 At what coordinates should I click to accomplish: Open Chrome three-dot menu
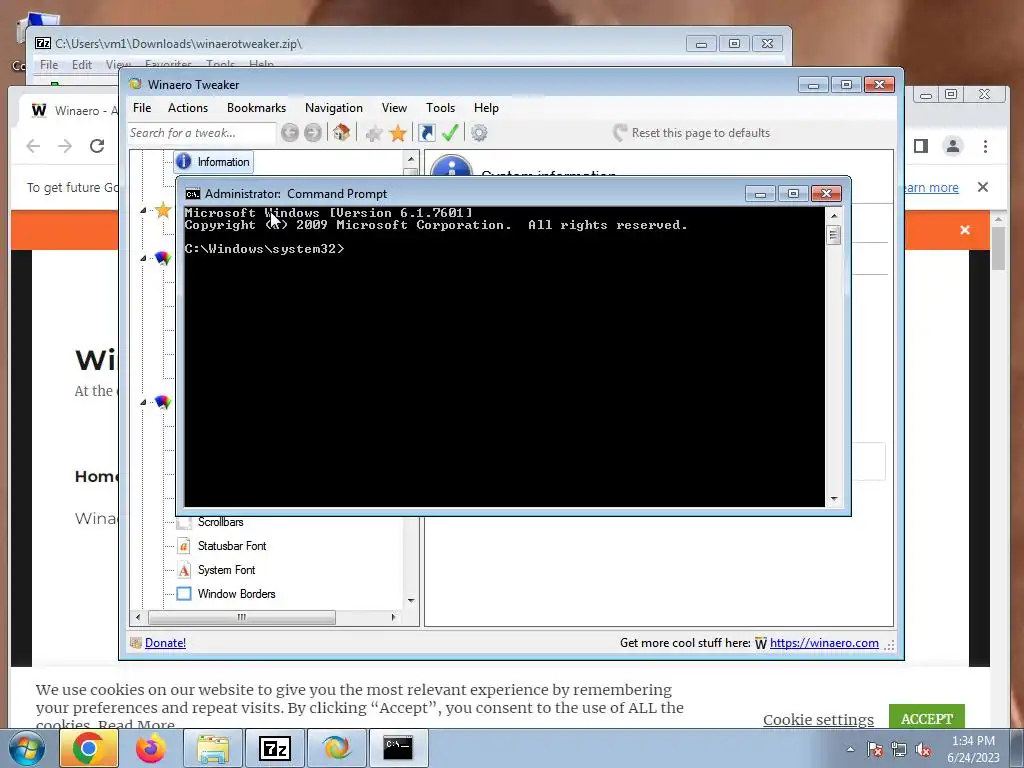985,146
